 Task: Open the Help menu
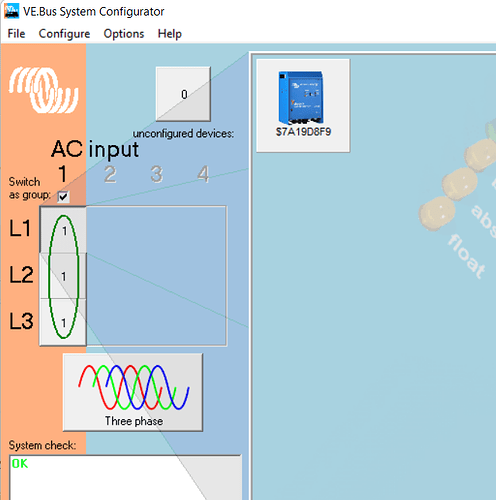click(170, 34)
